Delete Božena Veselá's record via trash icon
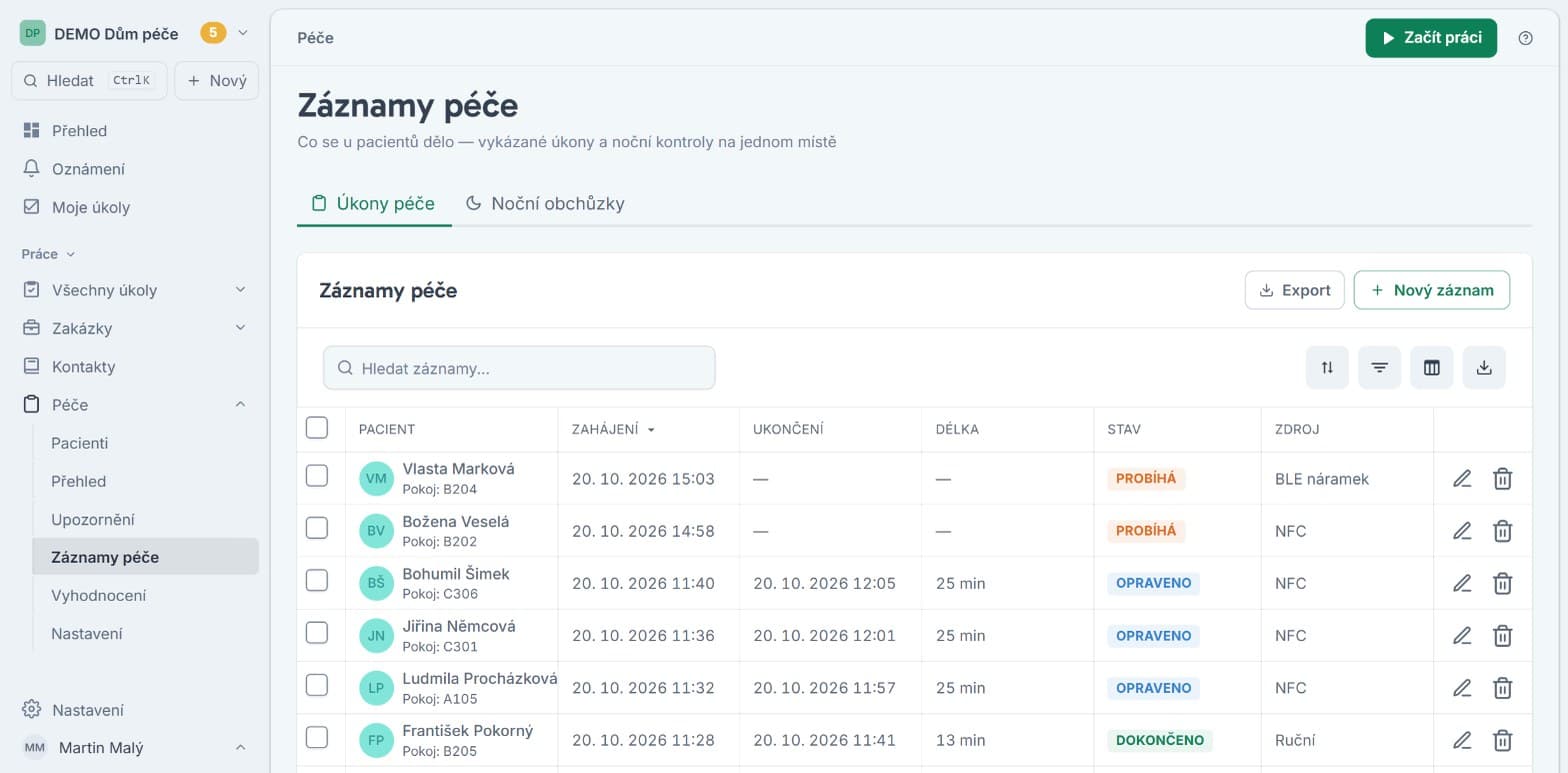 point(1502,531)
